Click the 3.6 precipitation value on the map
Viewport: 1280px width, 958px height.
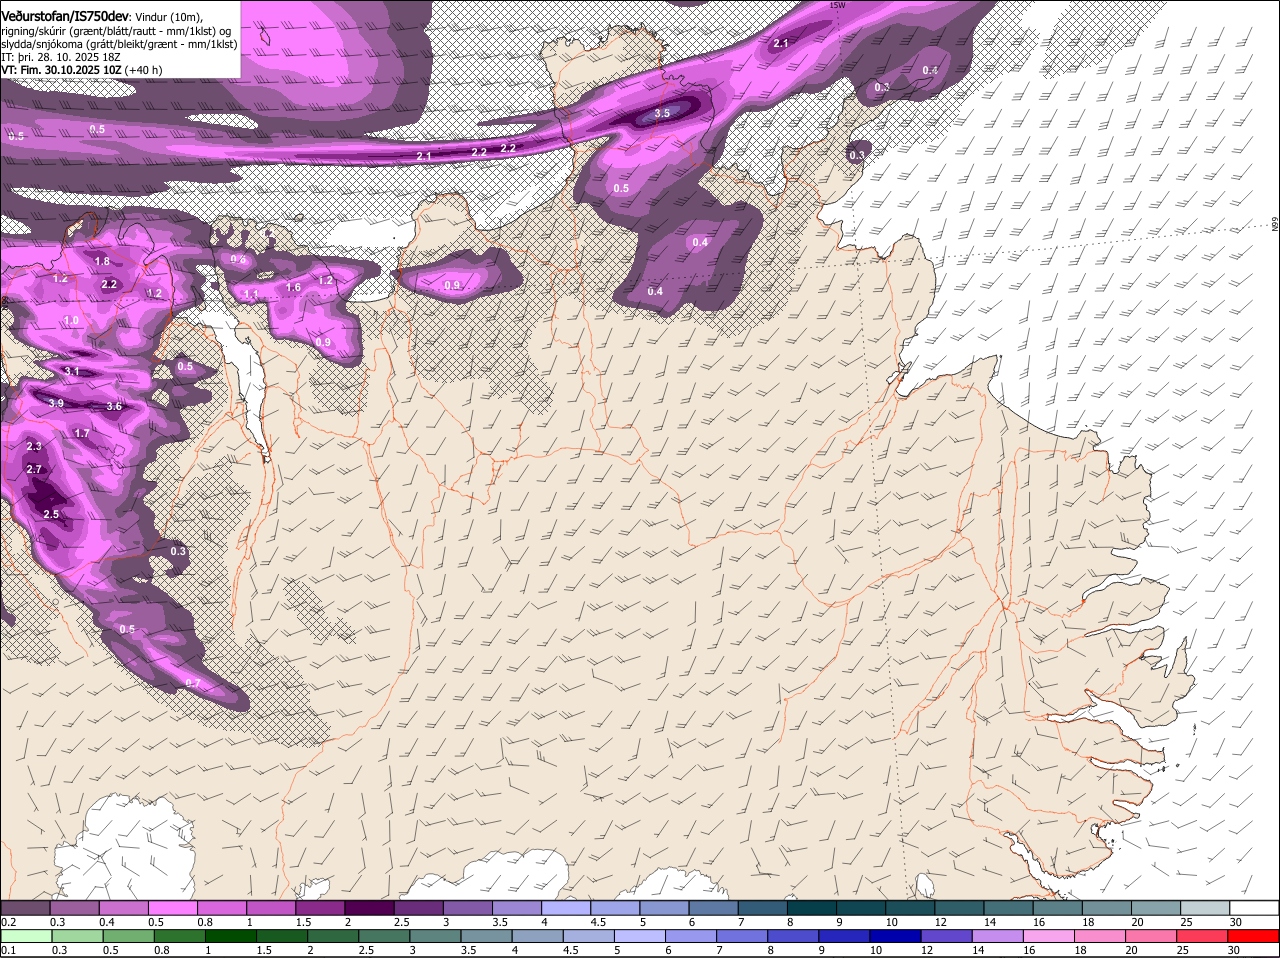(114, 407)
